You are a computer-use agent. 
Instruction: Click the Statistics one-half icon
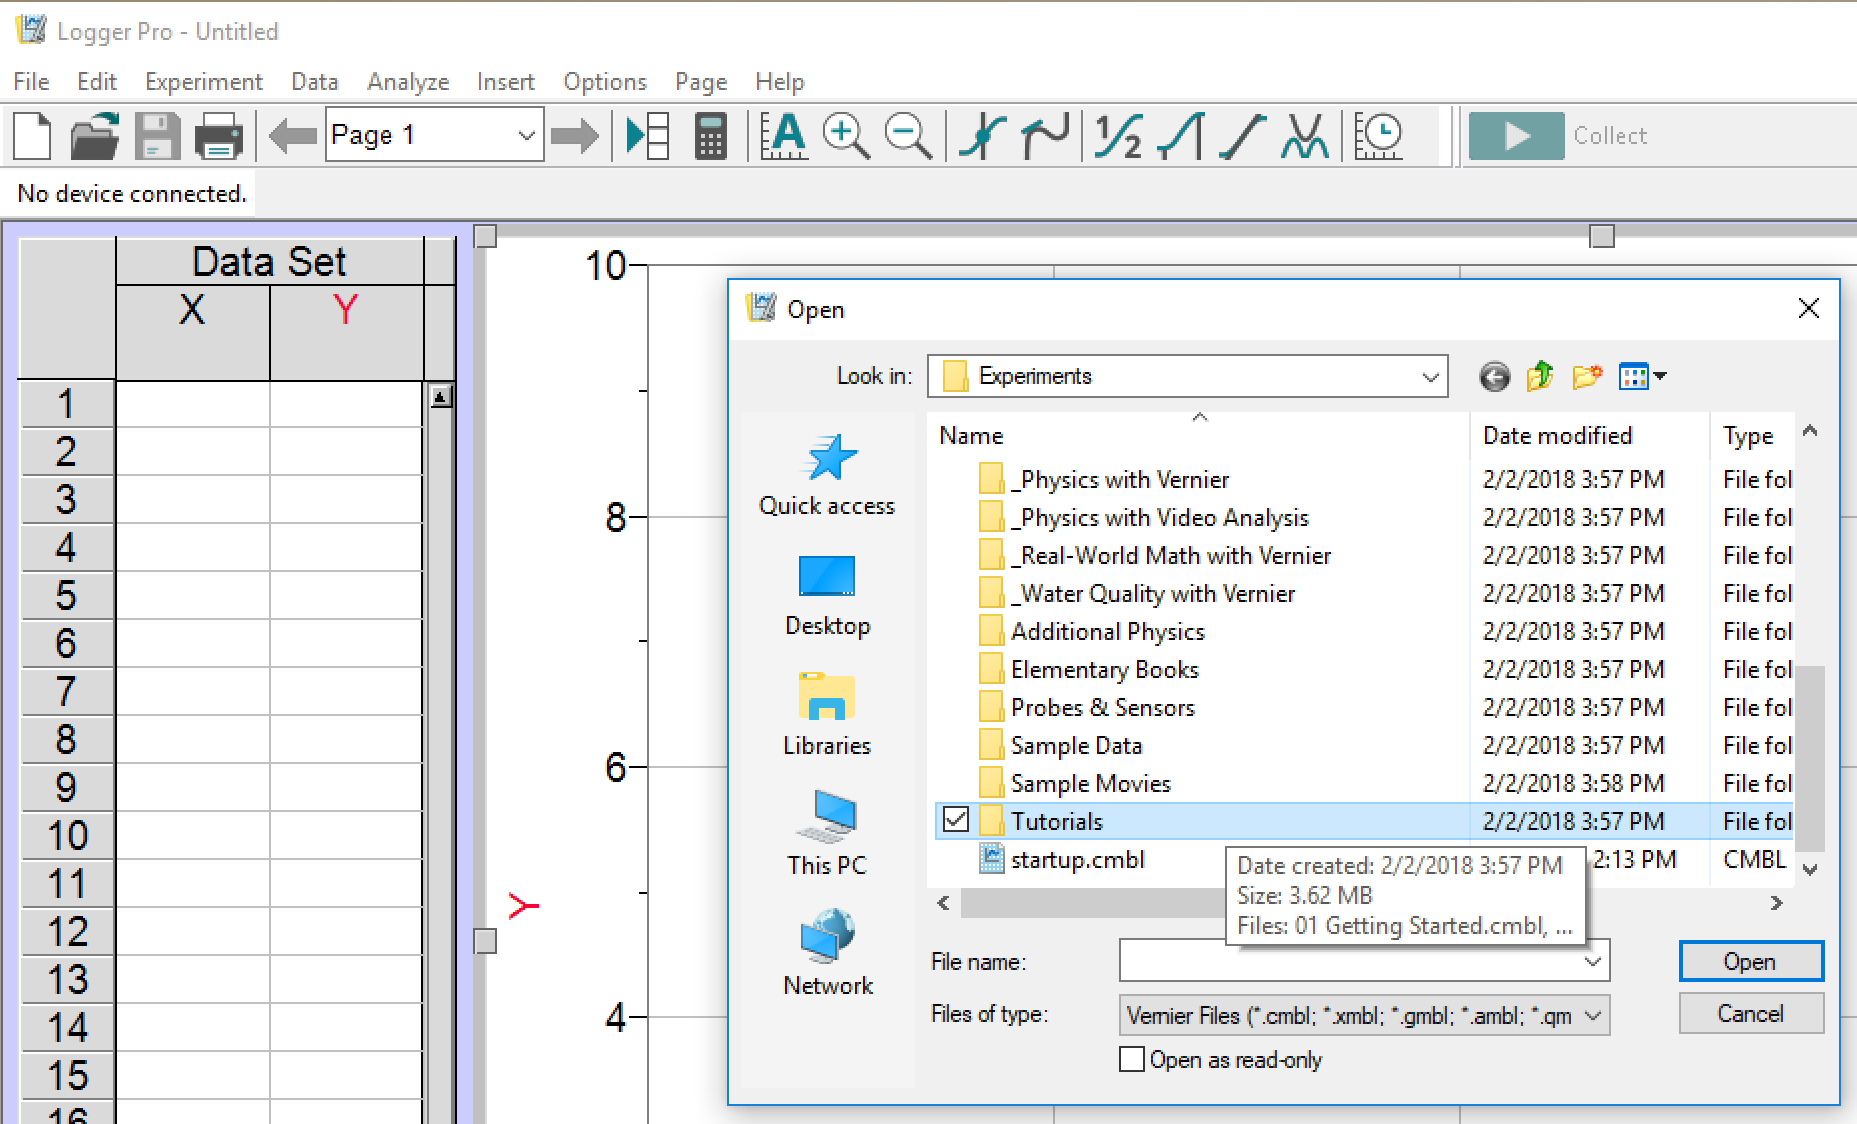click(x=1118, y=135)
